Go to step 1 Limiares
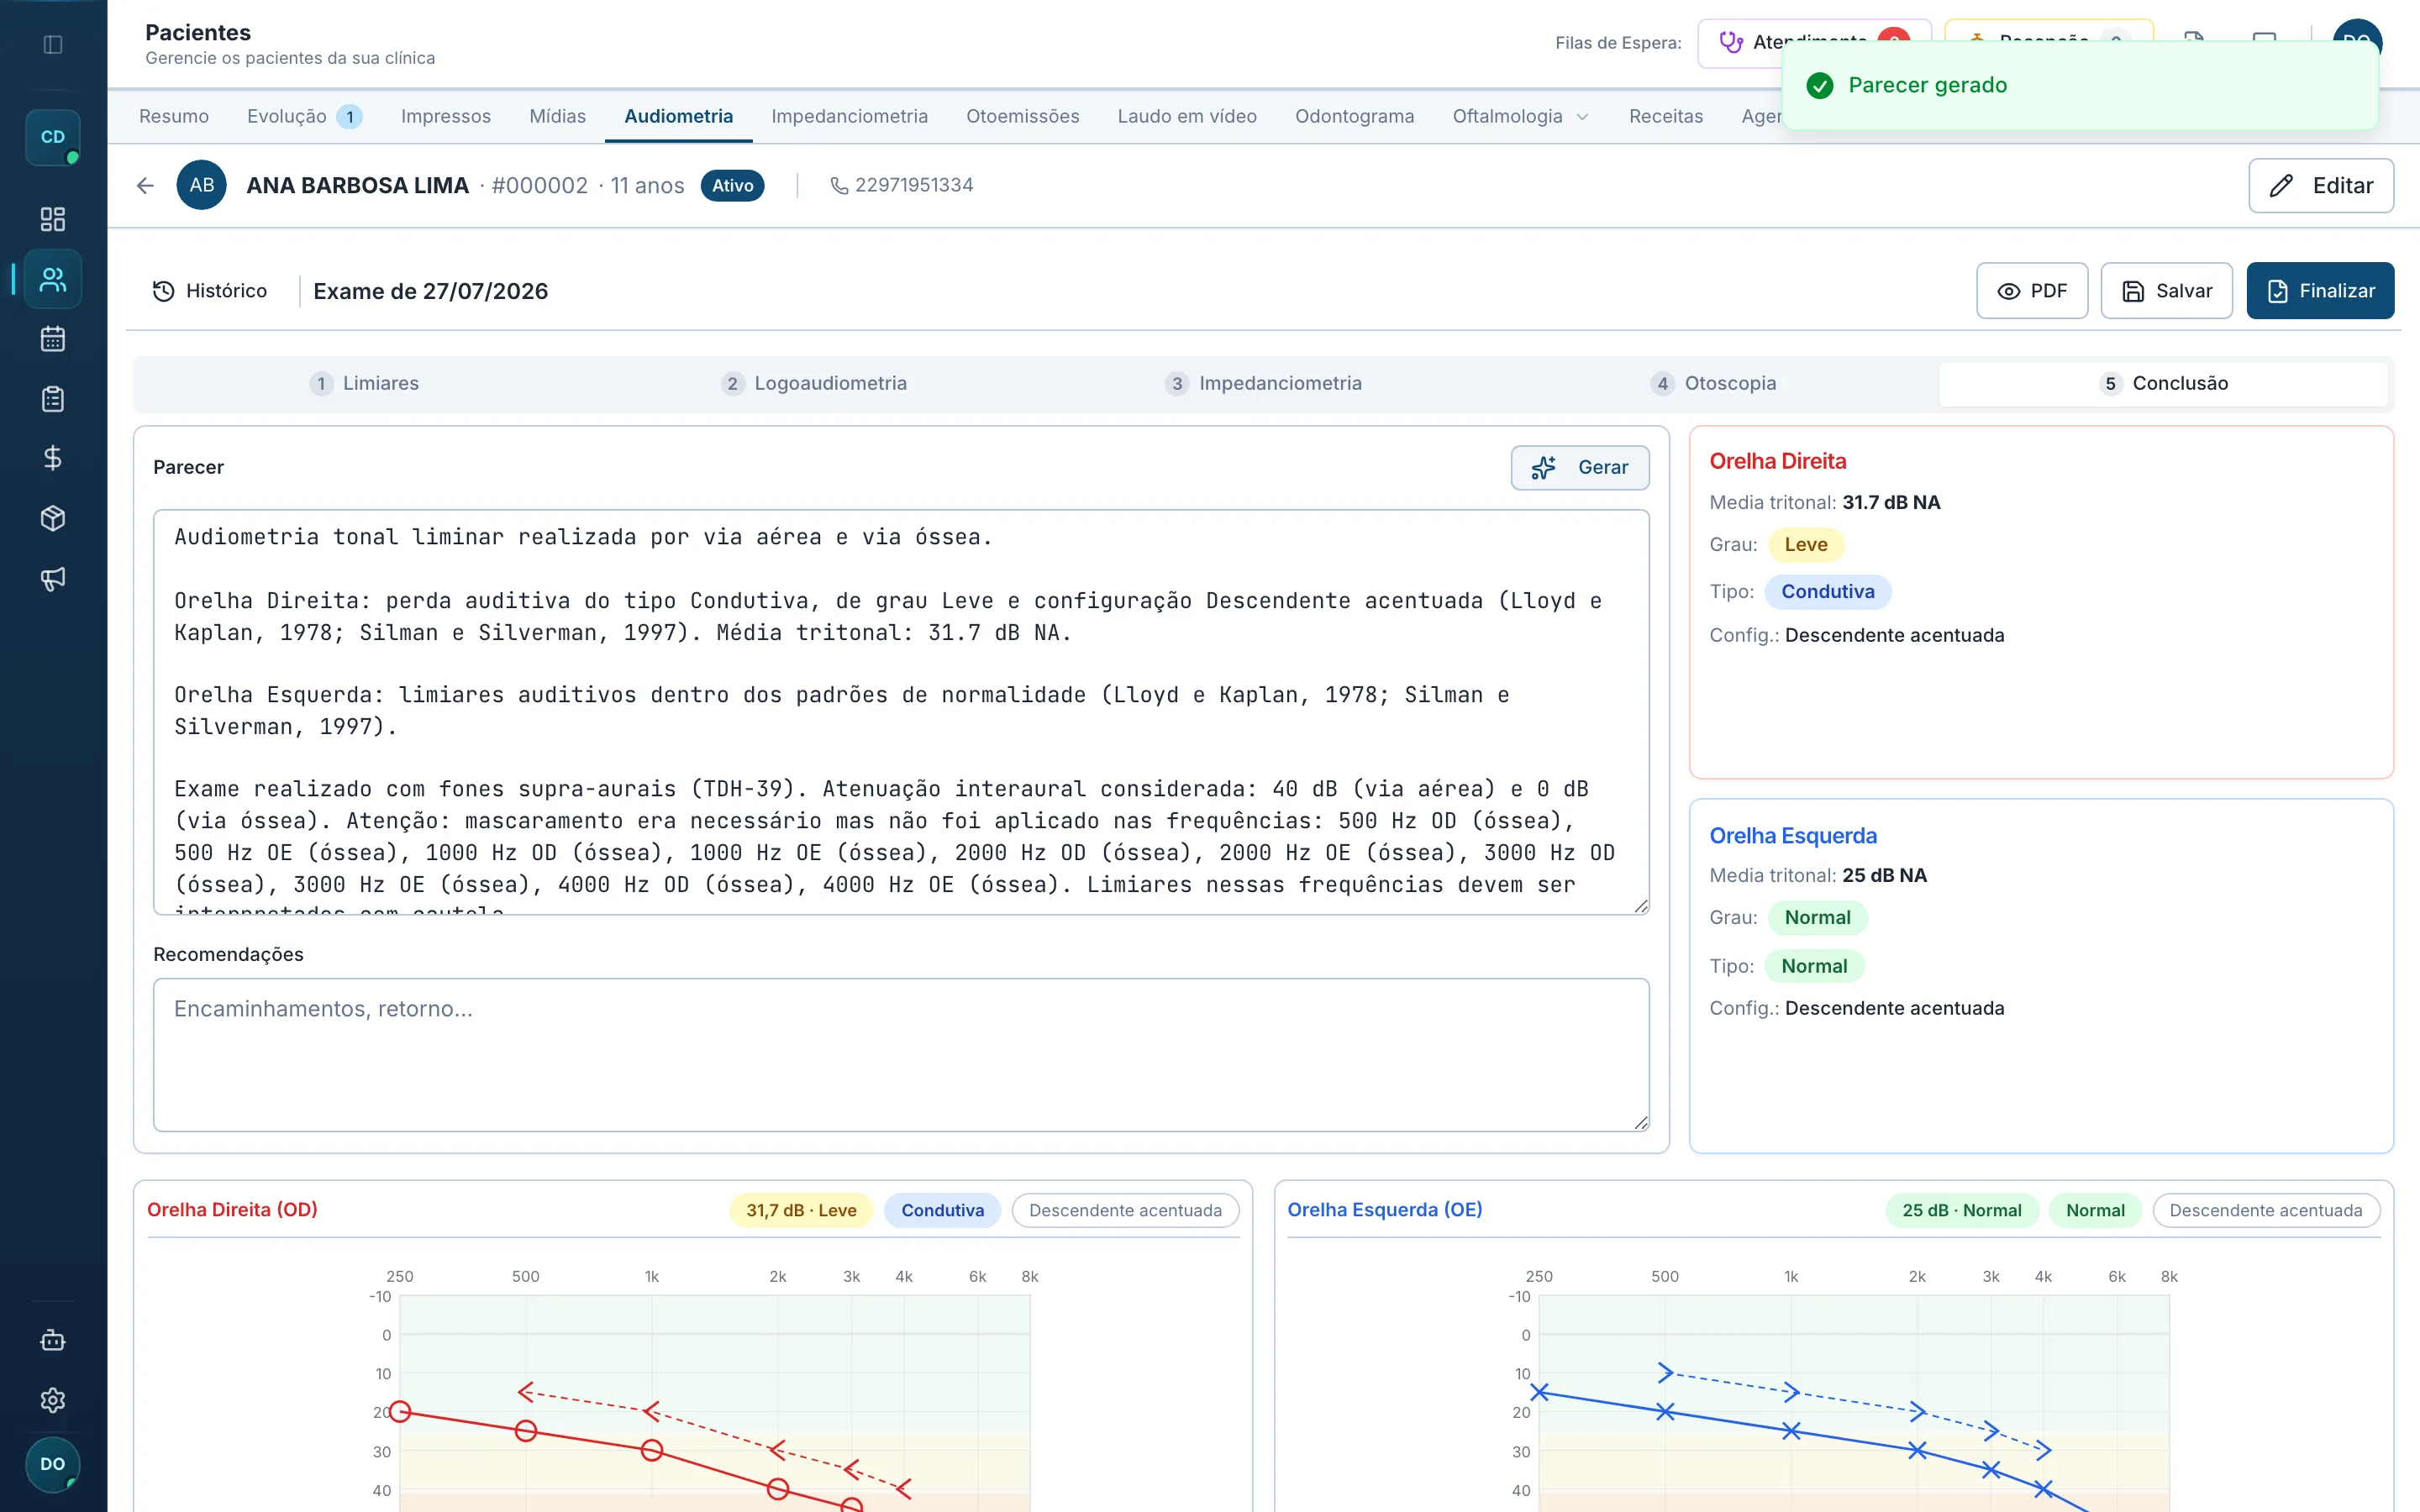Screen dimensions: 2420x1512 coord(364,383)
